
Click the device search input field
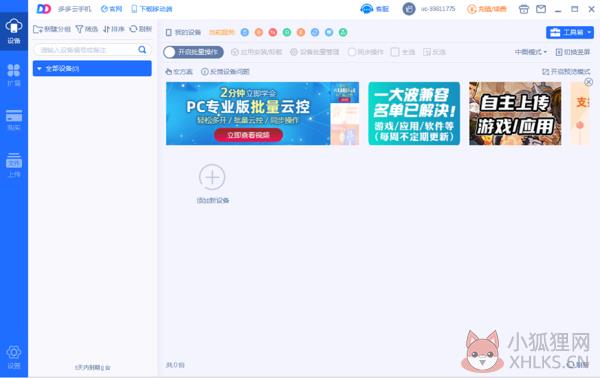(x=88, y=50)
